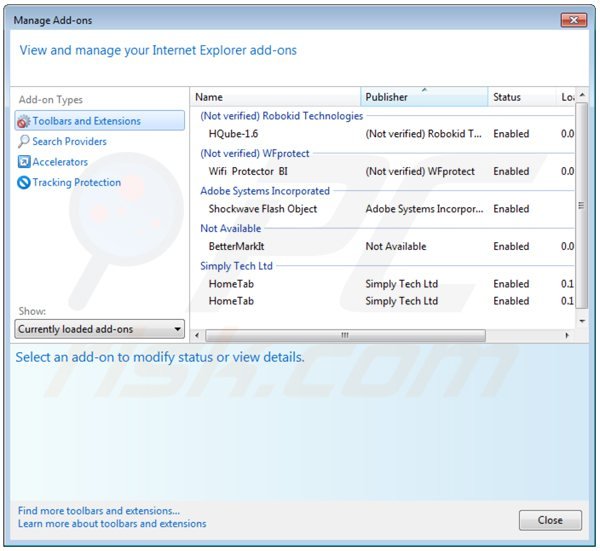600x551 pixels.
Task: Select Search Providers add-on type
Action: 69,142
